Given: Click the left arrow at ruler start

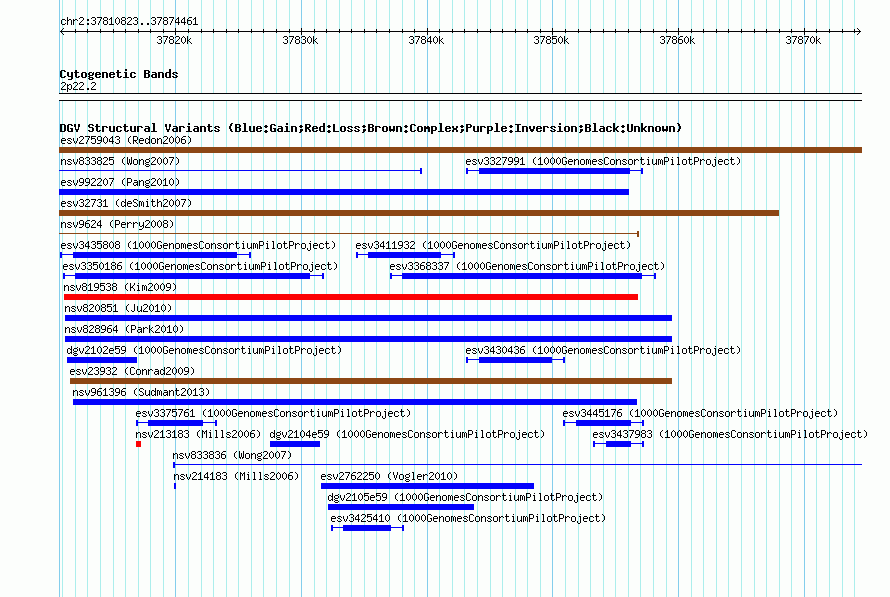Looking at the screenshot, I should tap(62, 31).
